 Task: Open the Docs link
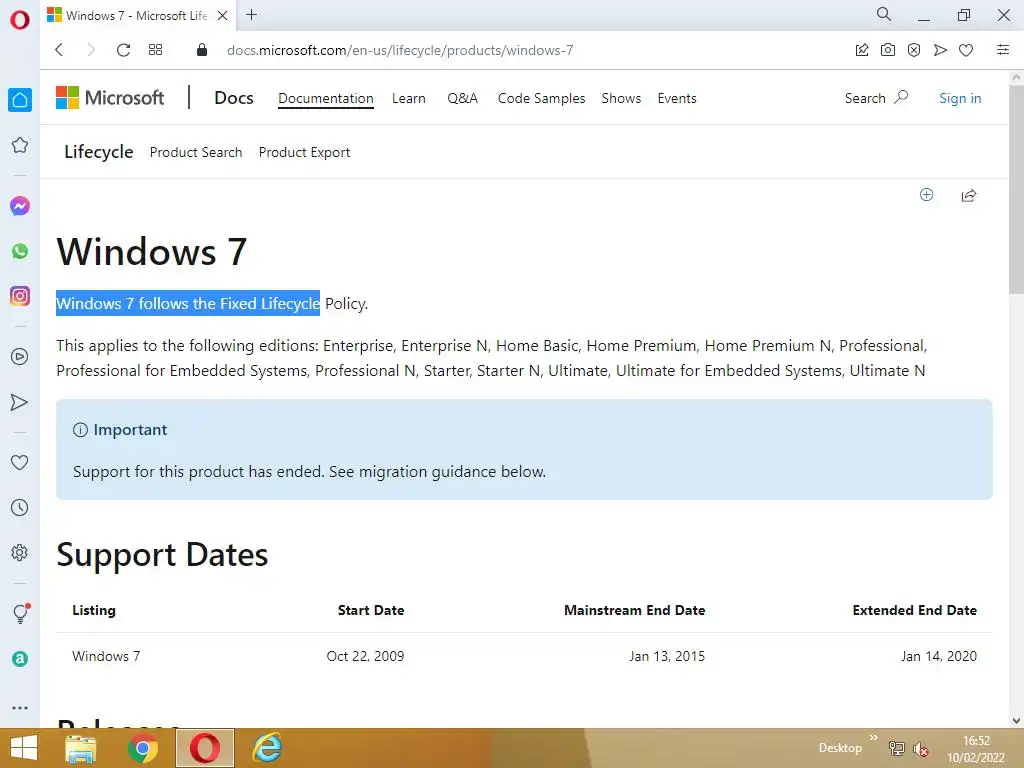coord(234,98)
